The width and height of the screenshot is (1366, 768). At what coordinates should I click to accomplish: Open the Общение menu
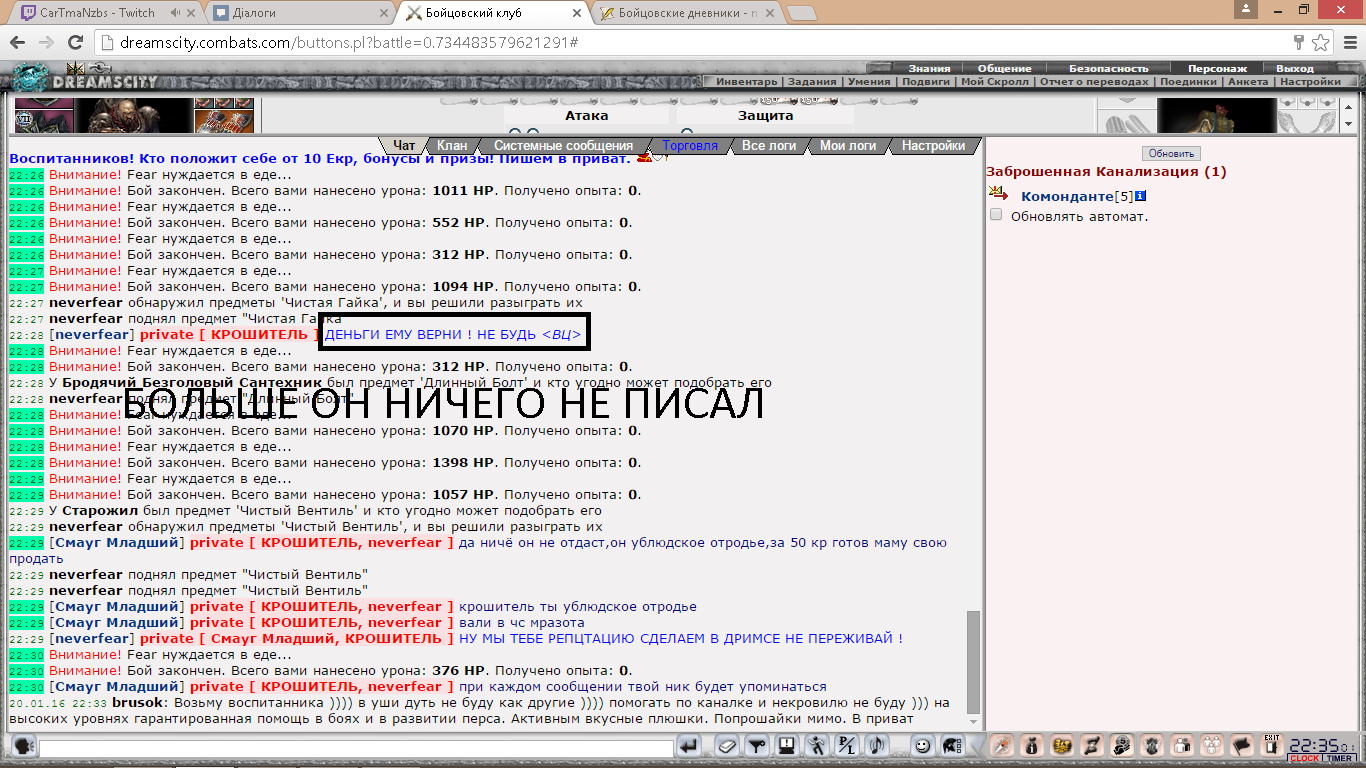[x=1004, y=69]
